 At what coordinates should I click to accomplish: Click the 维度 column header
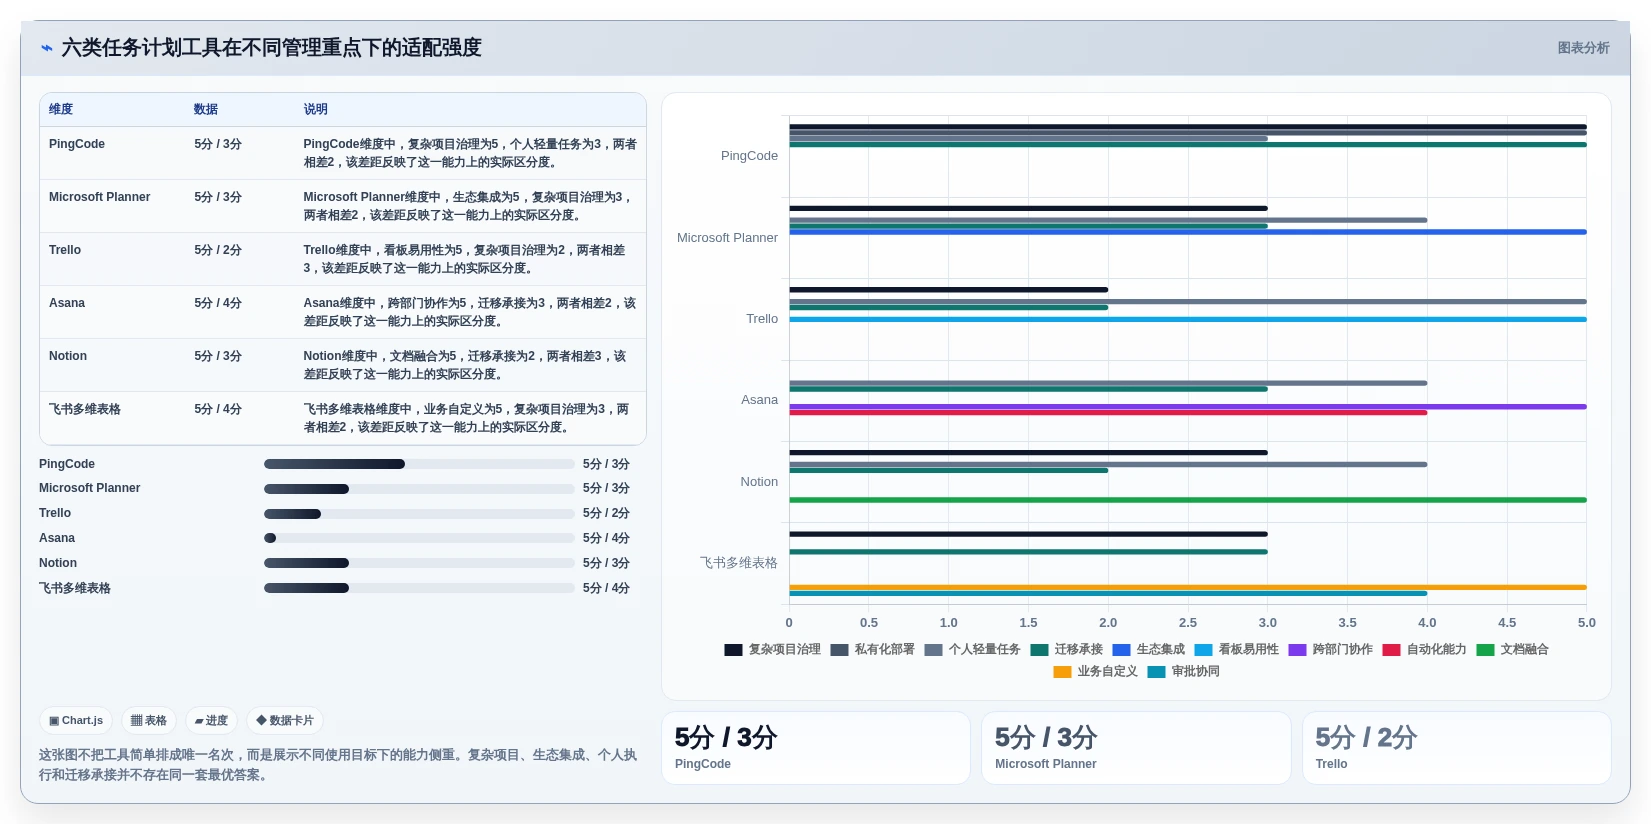click(x=61, y=109)
